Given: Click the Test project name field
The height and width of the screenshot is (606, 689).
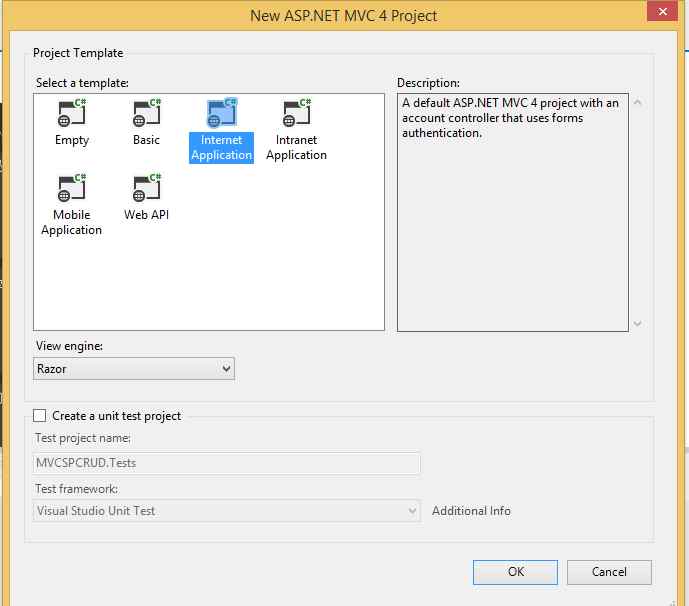Looking at the screenshot, I should [x=226, y=463].
